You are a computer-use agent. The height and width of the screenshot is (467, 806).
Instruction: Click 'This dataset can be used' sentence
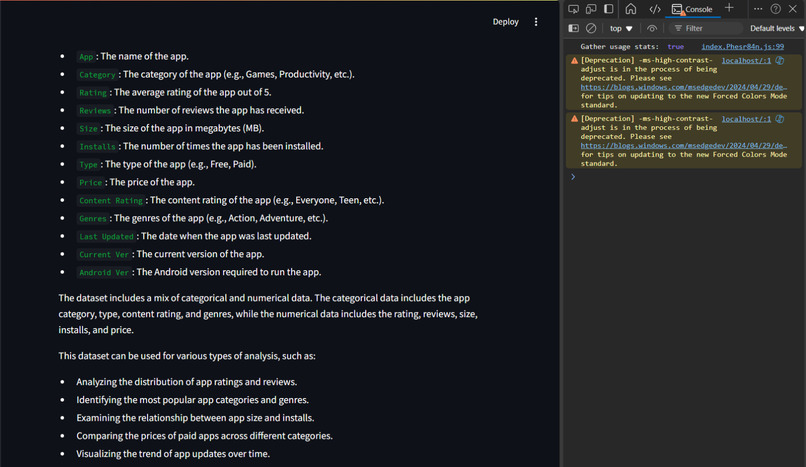[187, 356]
